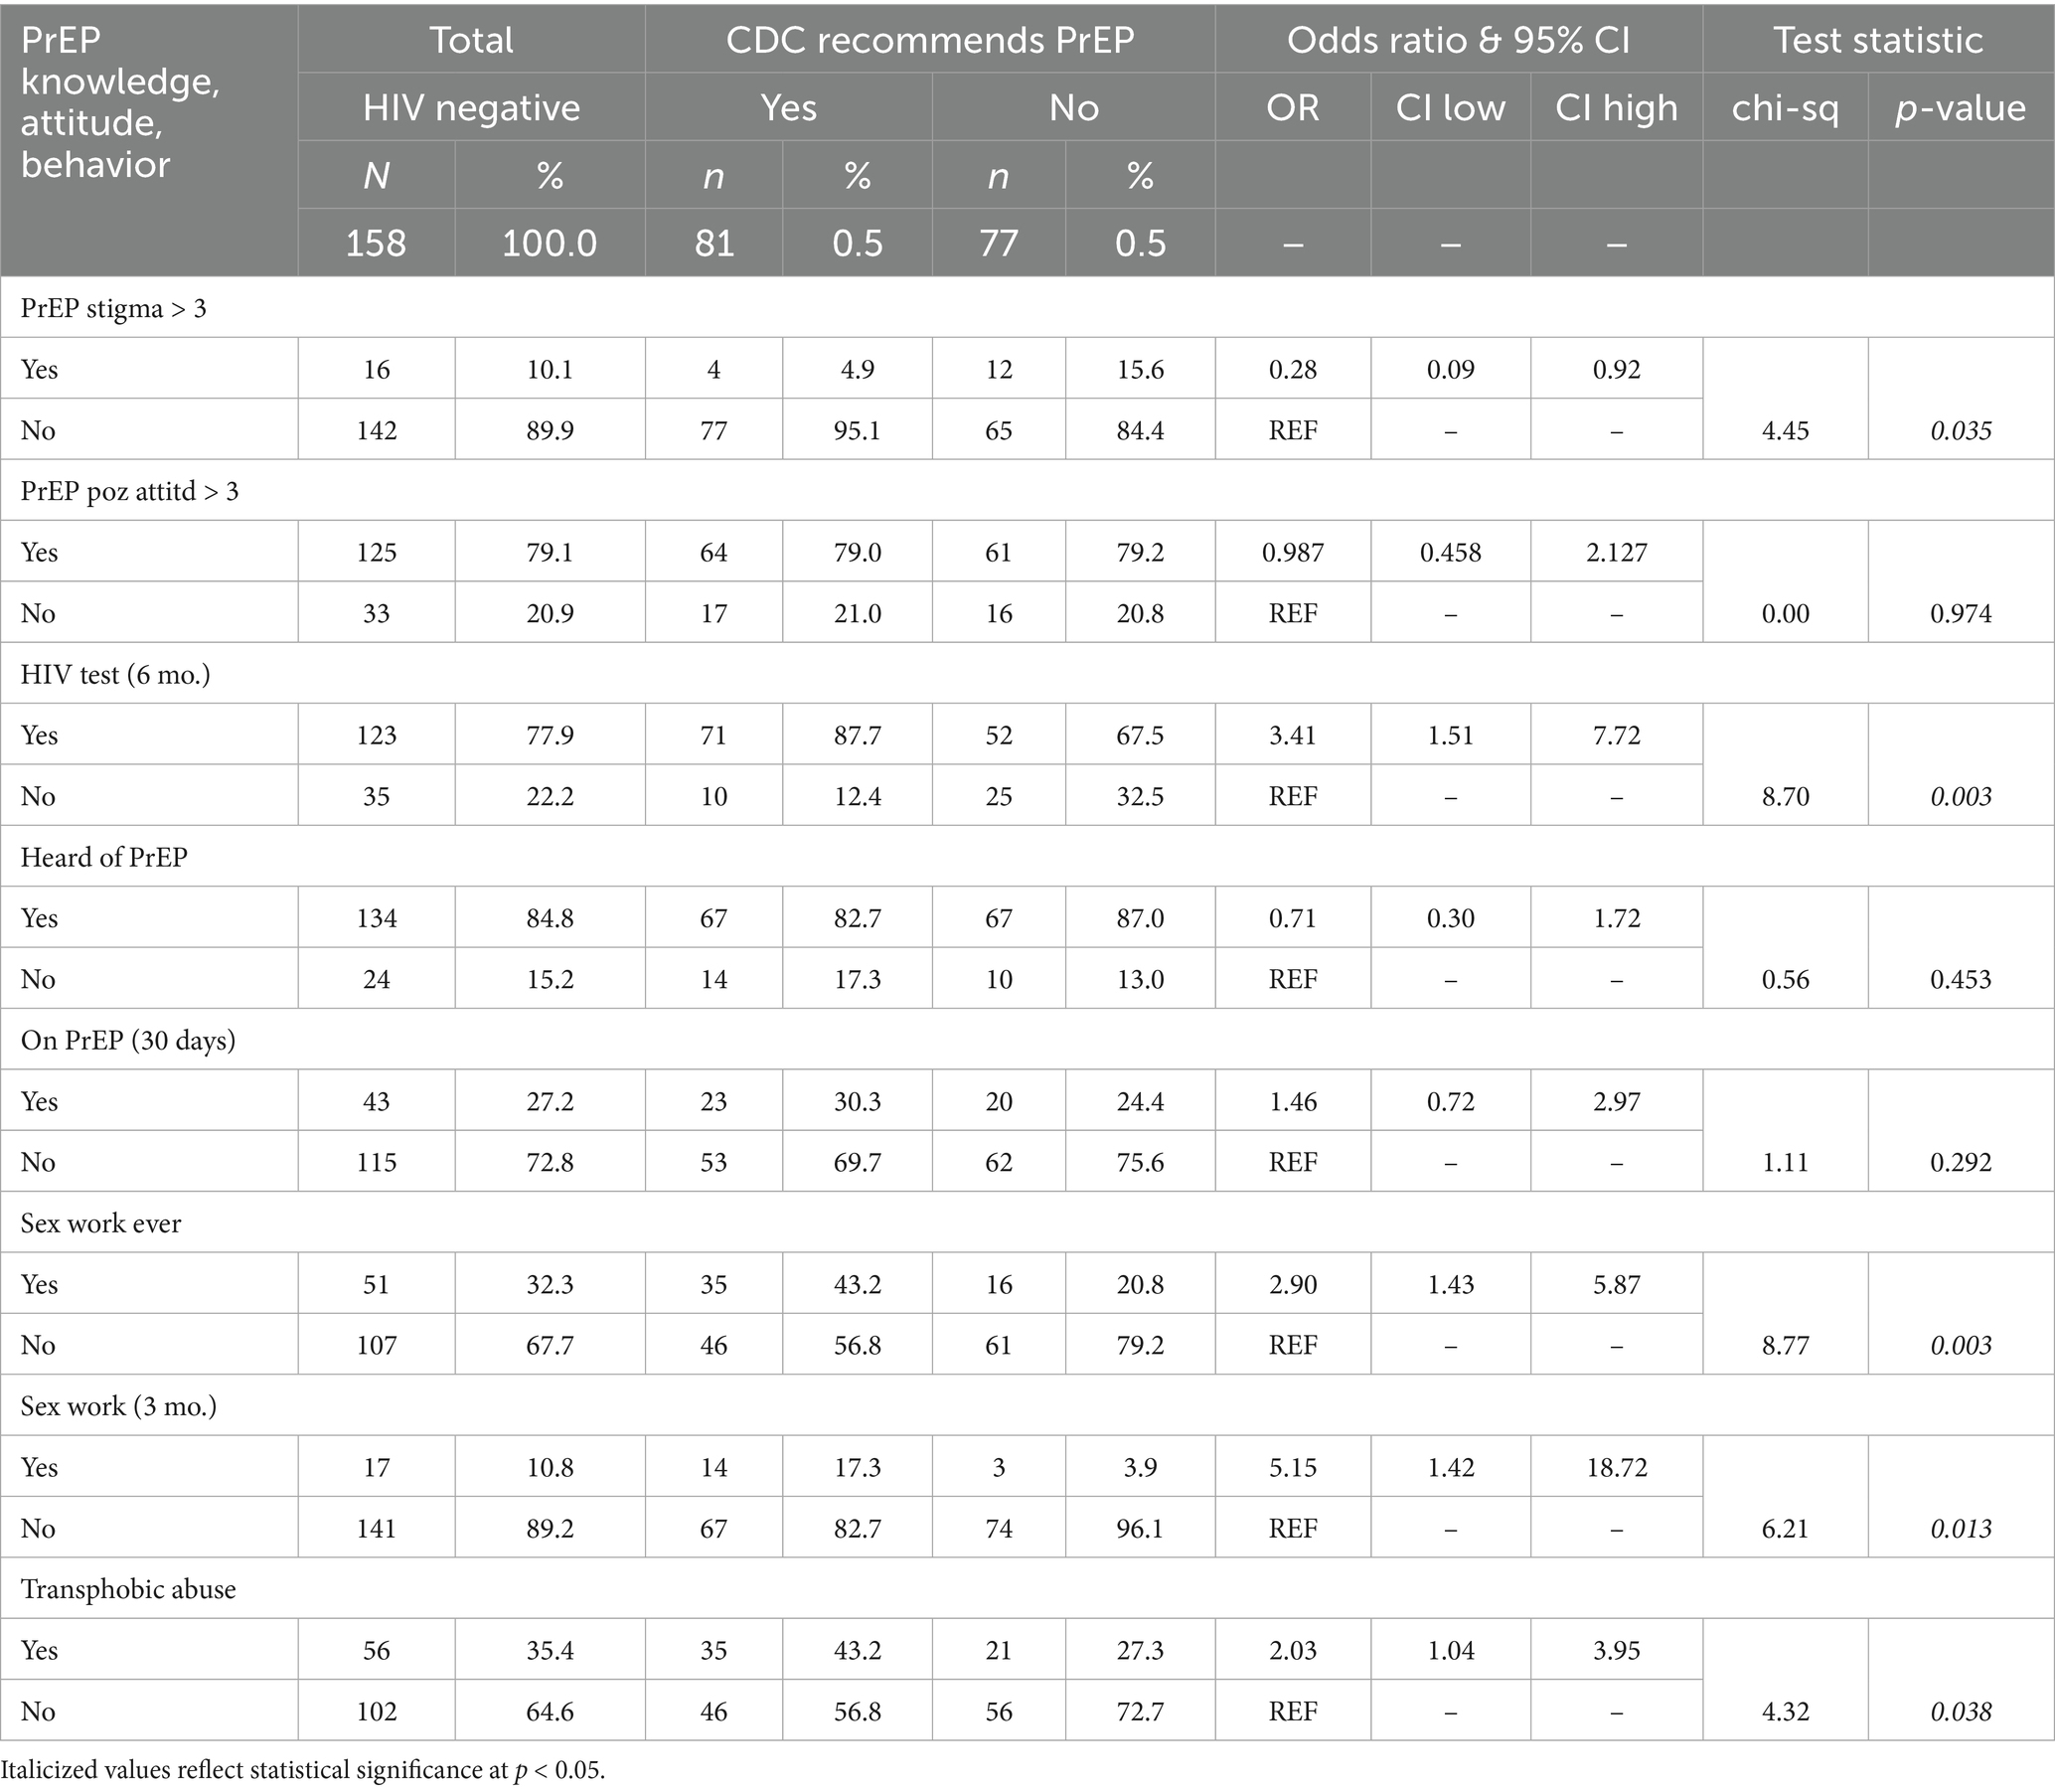Select the 'Odds ratio & 95% CI' header
This screenshot has height=1792, width=2055.
point(1458,40)
